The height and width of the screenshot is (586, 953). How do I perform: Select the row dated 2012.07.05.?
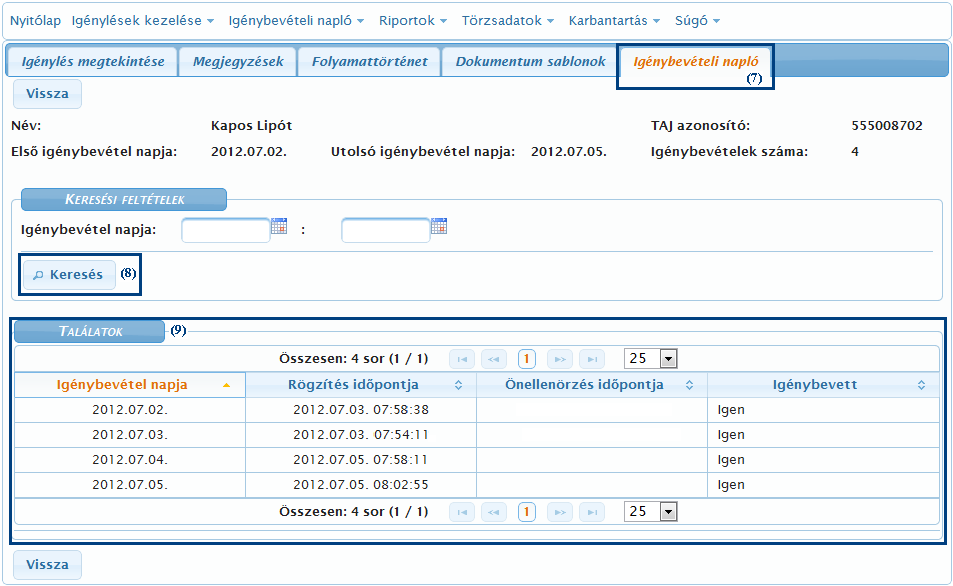point(477,485)
